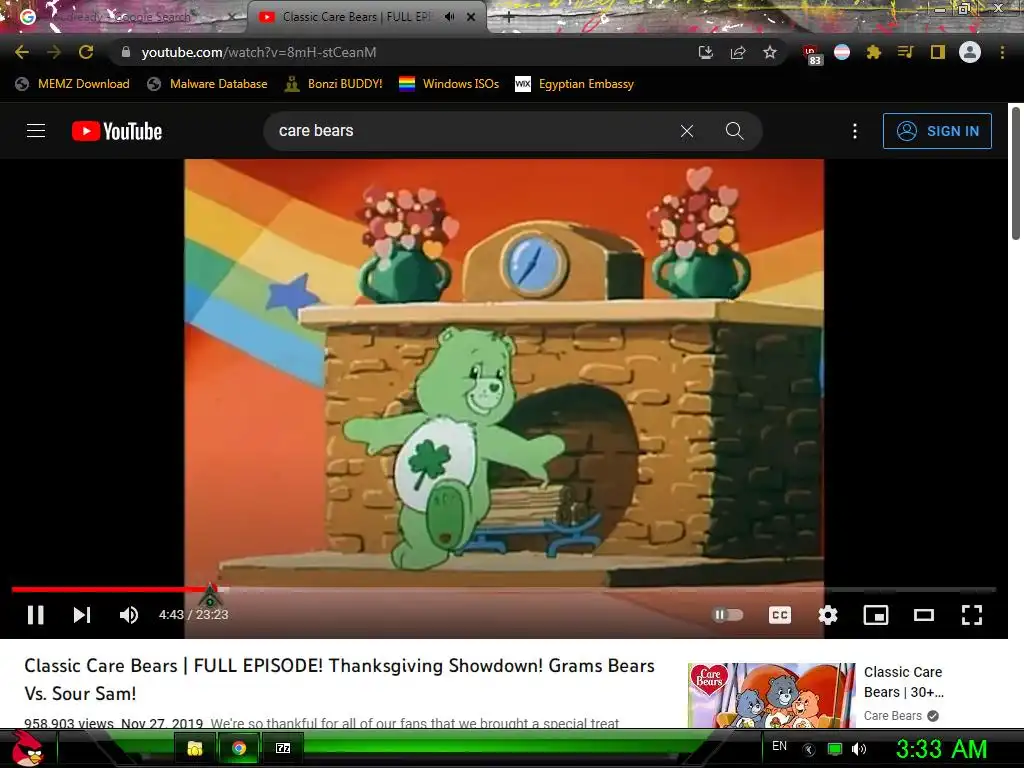Pause the video
The image size is (1024, 768).
tap(35, 615)
